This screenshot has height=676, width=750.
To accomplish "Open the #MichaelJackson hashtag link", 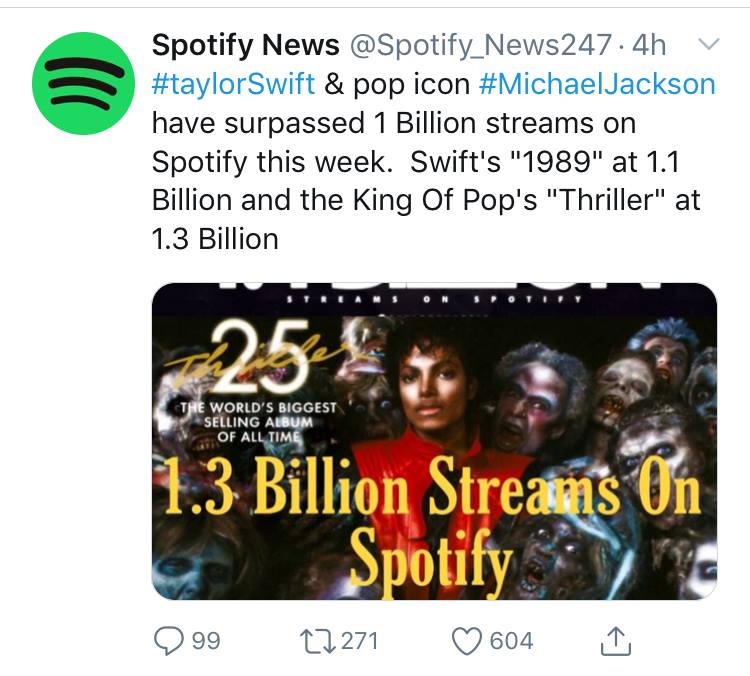I will 597,84.
